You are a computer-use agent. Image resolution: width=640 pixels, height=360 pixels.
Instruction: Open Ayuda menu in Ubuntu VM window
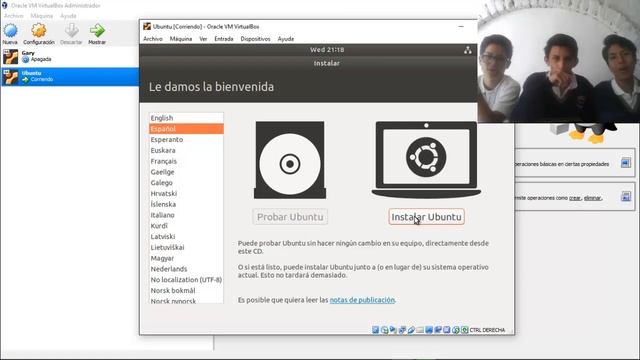pos(286,39)
